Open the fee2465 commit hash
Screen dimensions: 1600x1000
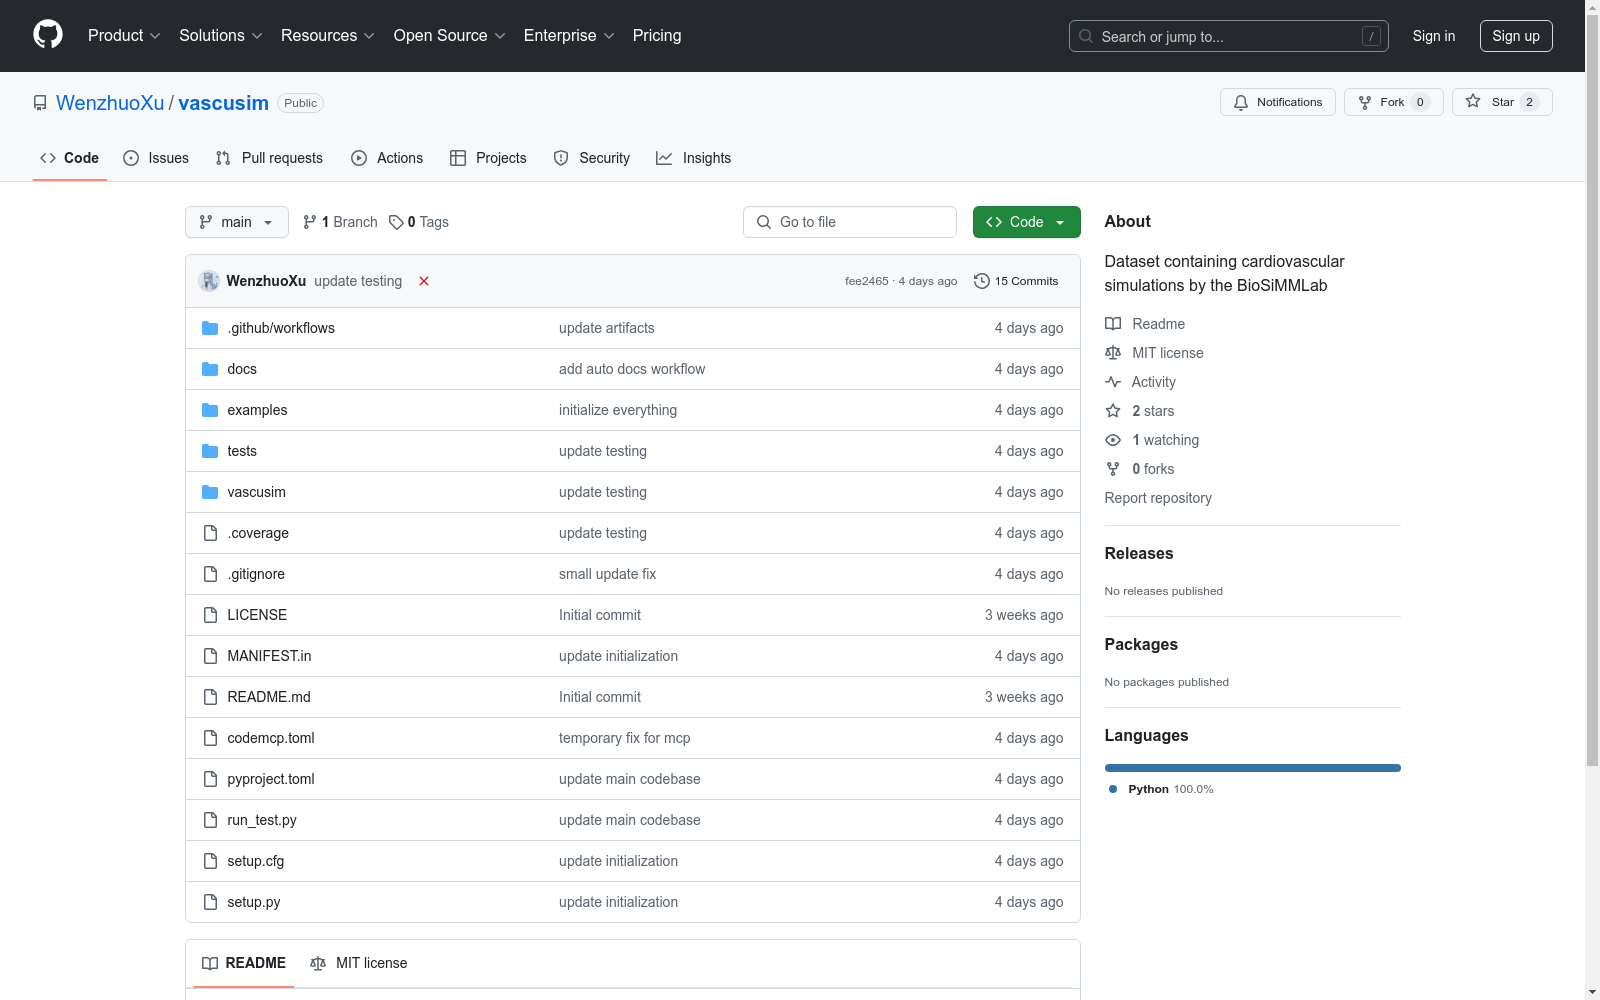(x=866, y=281)
